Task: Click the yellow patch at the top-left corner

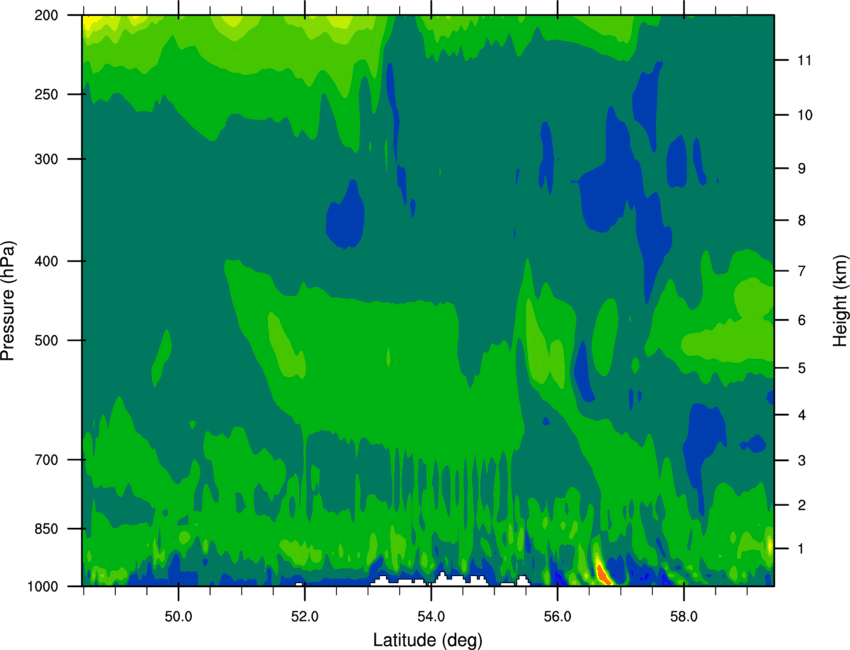Action: 91,23
